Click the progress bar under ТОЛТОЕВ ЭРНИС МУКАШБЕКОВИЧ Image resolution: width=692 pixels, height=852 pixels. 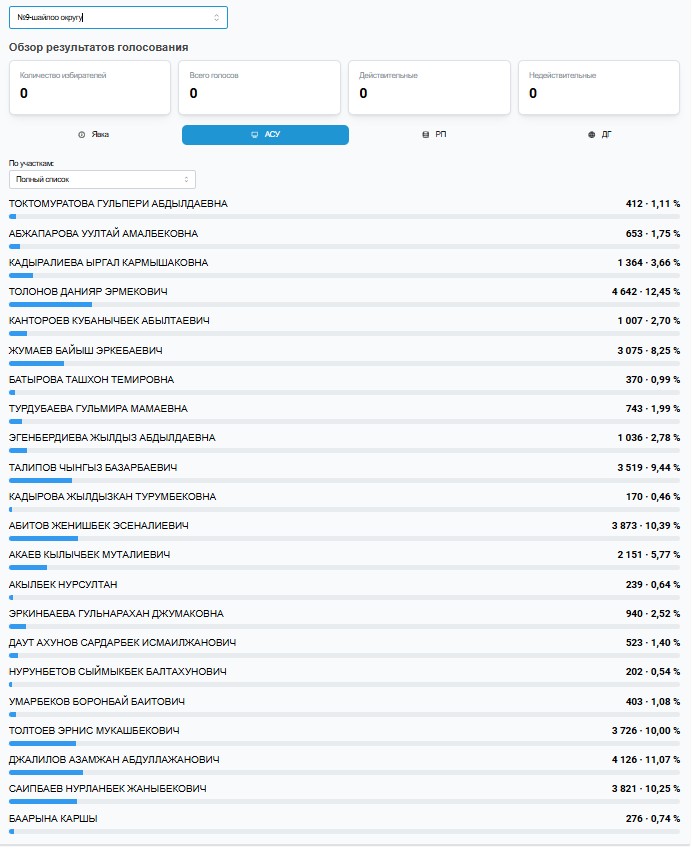[x=345, y=744]
